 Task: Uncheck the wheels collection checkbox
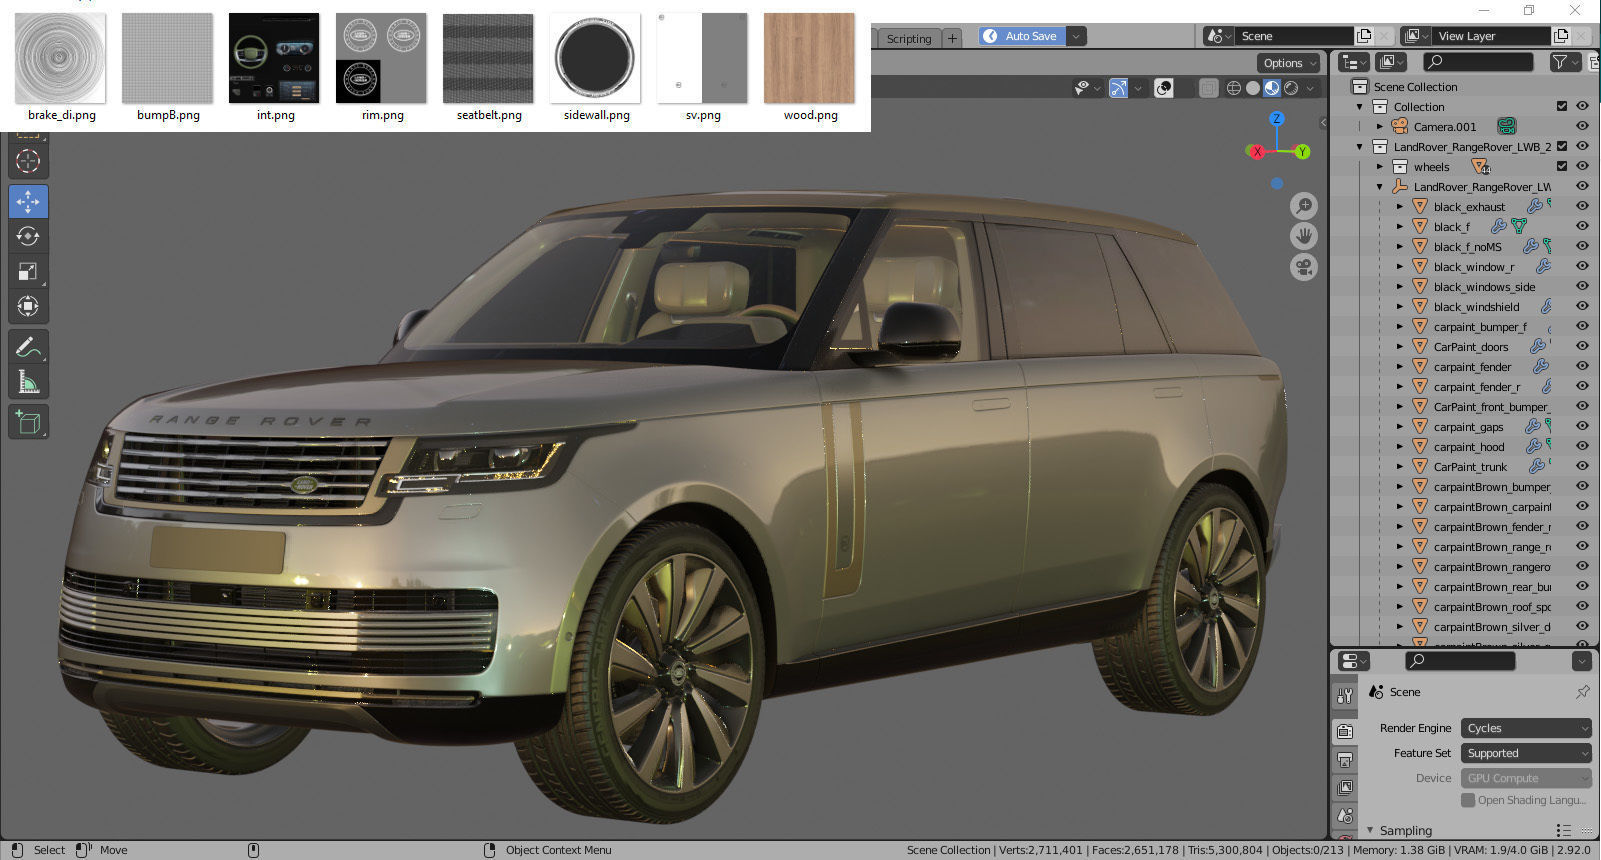(1562, 166)
